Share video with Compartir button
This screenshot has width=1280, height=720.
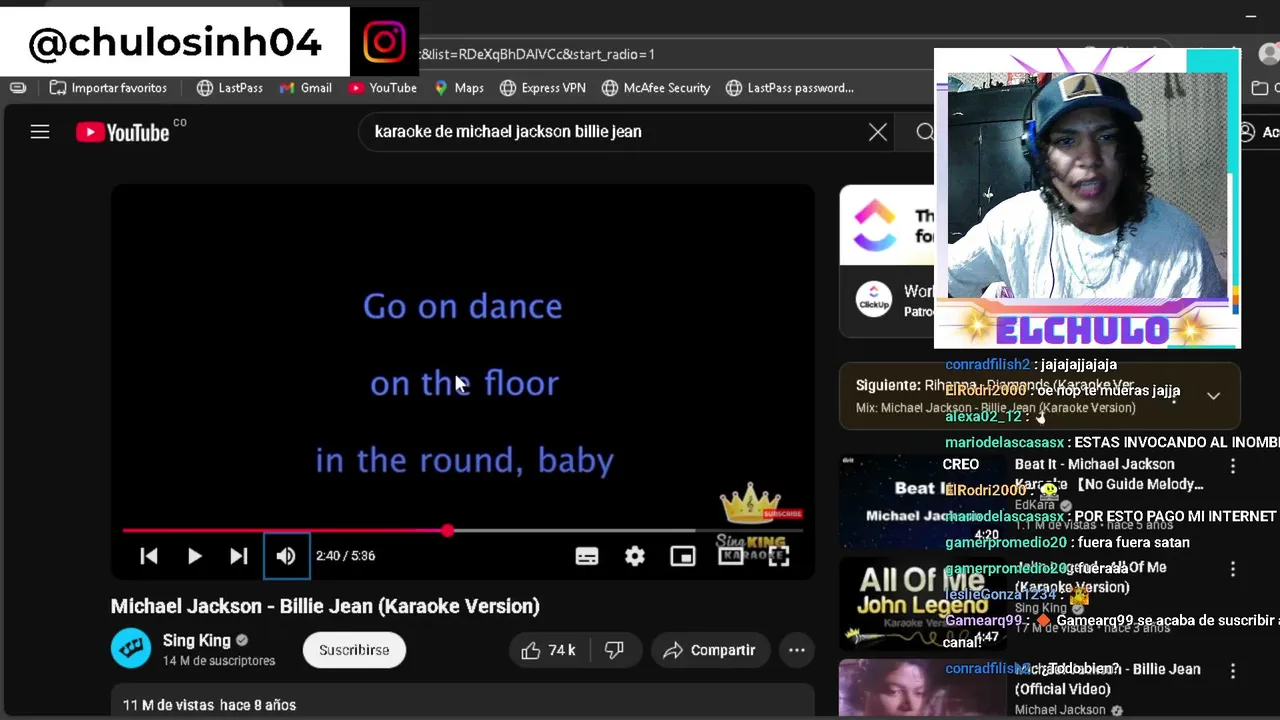pyautogui.click(x=710, y=650)
